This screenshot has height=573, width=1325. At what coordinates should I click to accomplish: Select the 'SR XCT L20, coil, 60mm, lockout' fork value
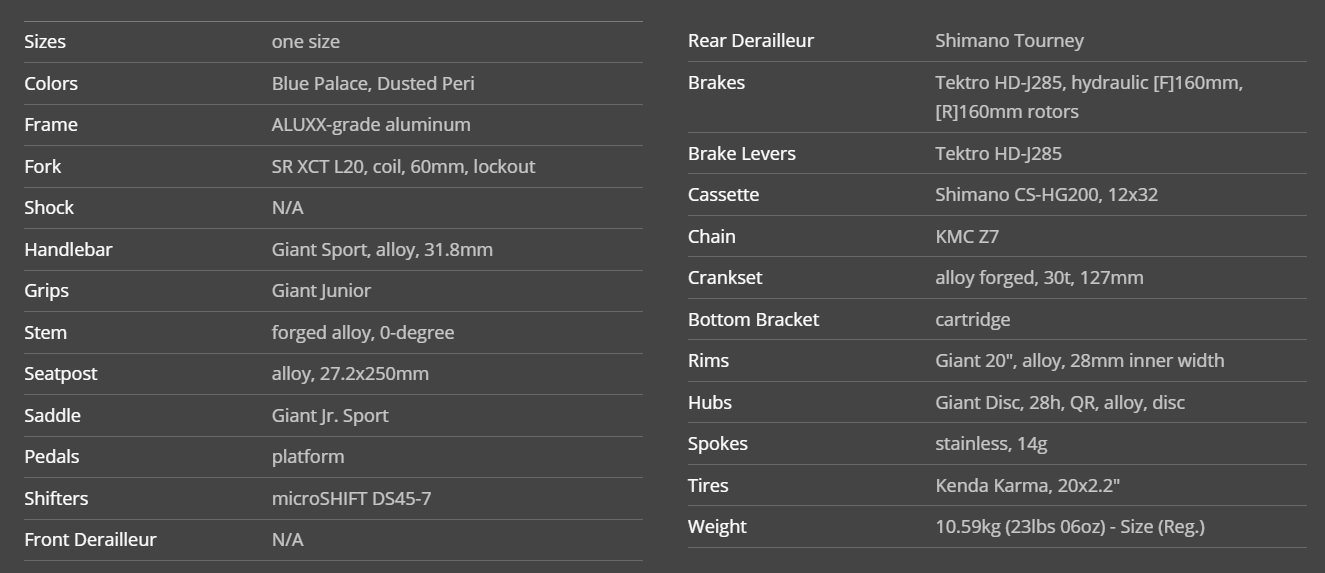click(403, 167)
